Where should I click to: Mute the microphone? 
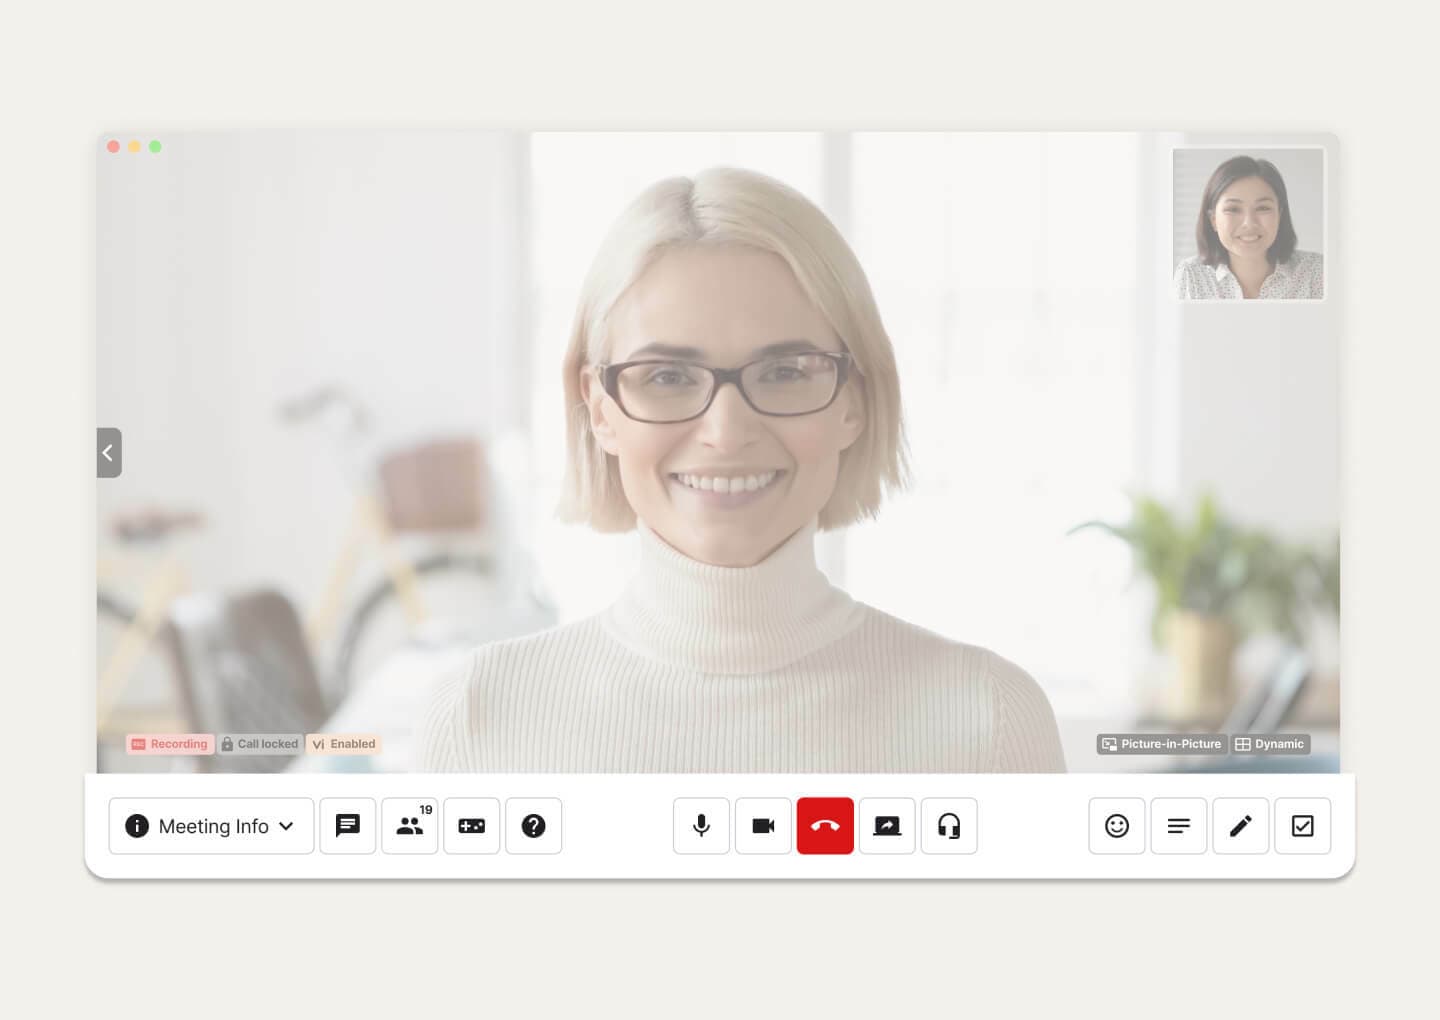tap(701, 826)
